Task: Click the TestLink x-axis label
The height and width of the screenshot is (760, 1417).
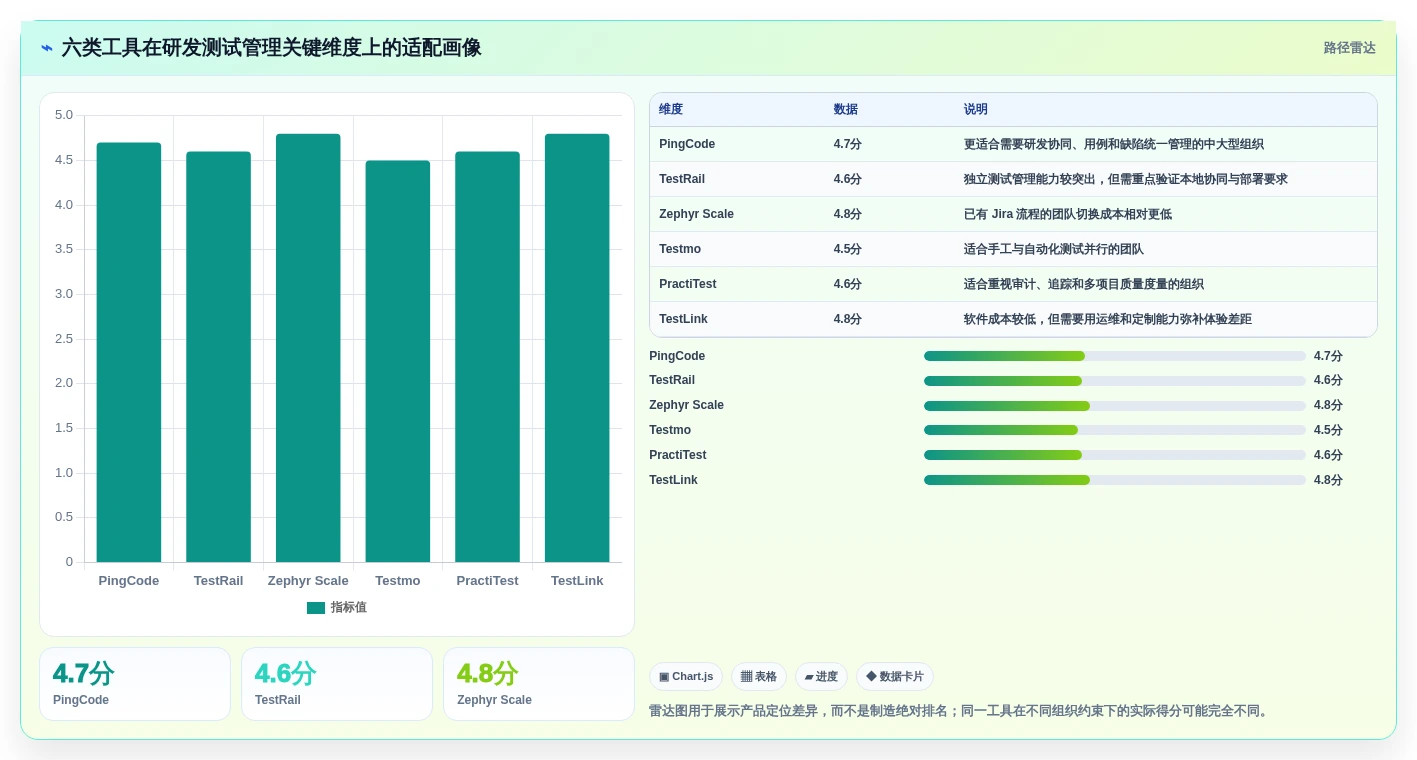Action: click(x=577, y=581)
